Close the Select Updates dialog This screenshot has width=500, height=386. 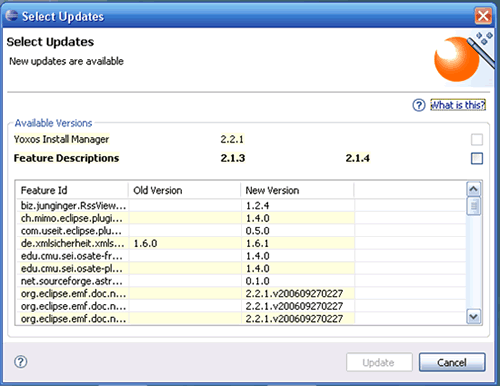(483, 16)
